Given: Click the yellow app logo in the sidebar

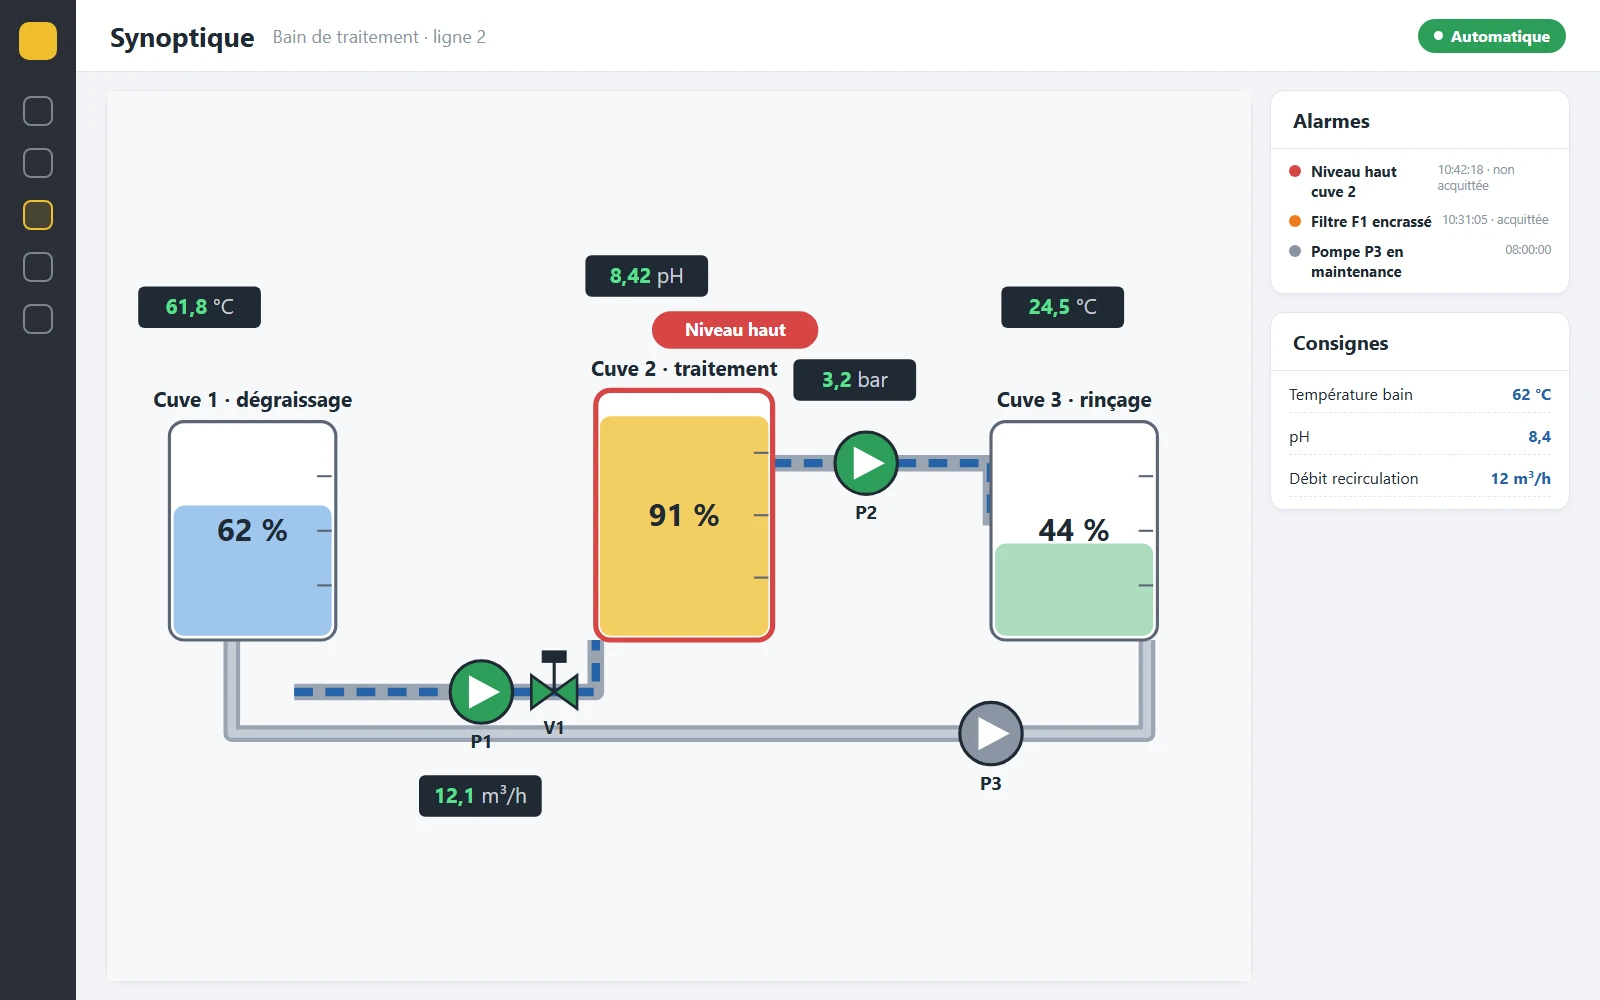Looking at the screenshot, I should point(38,41).
